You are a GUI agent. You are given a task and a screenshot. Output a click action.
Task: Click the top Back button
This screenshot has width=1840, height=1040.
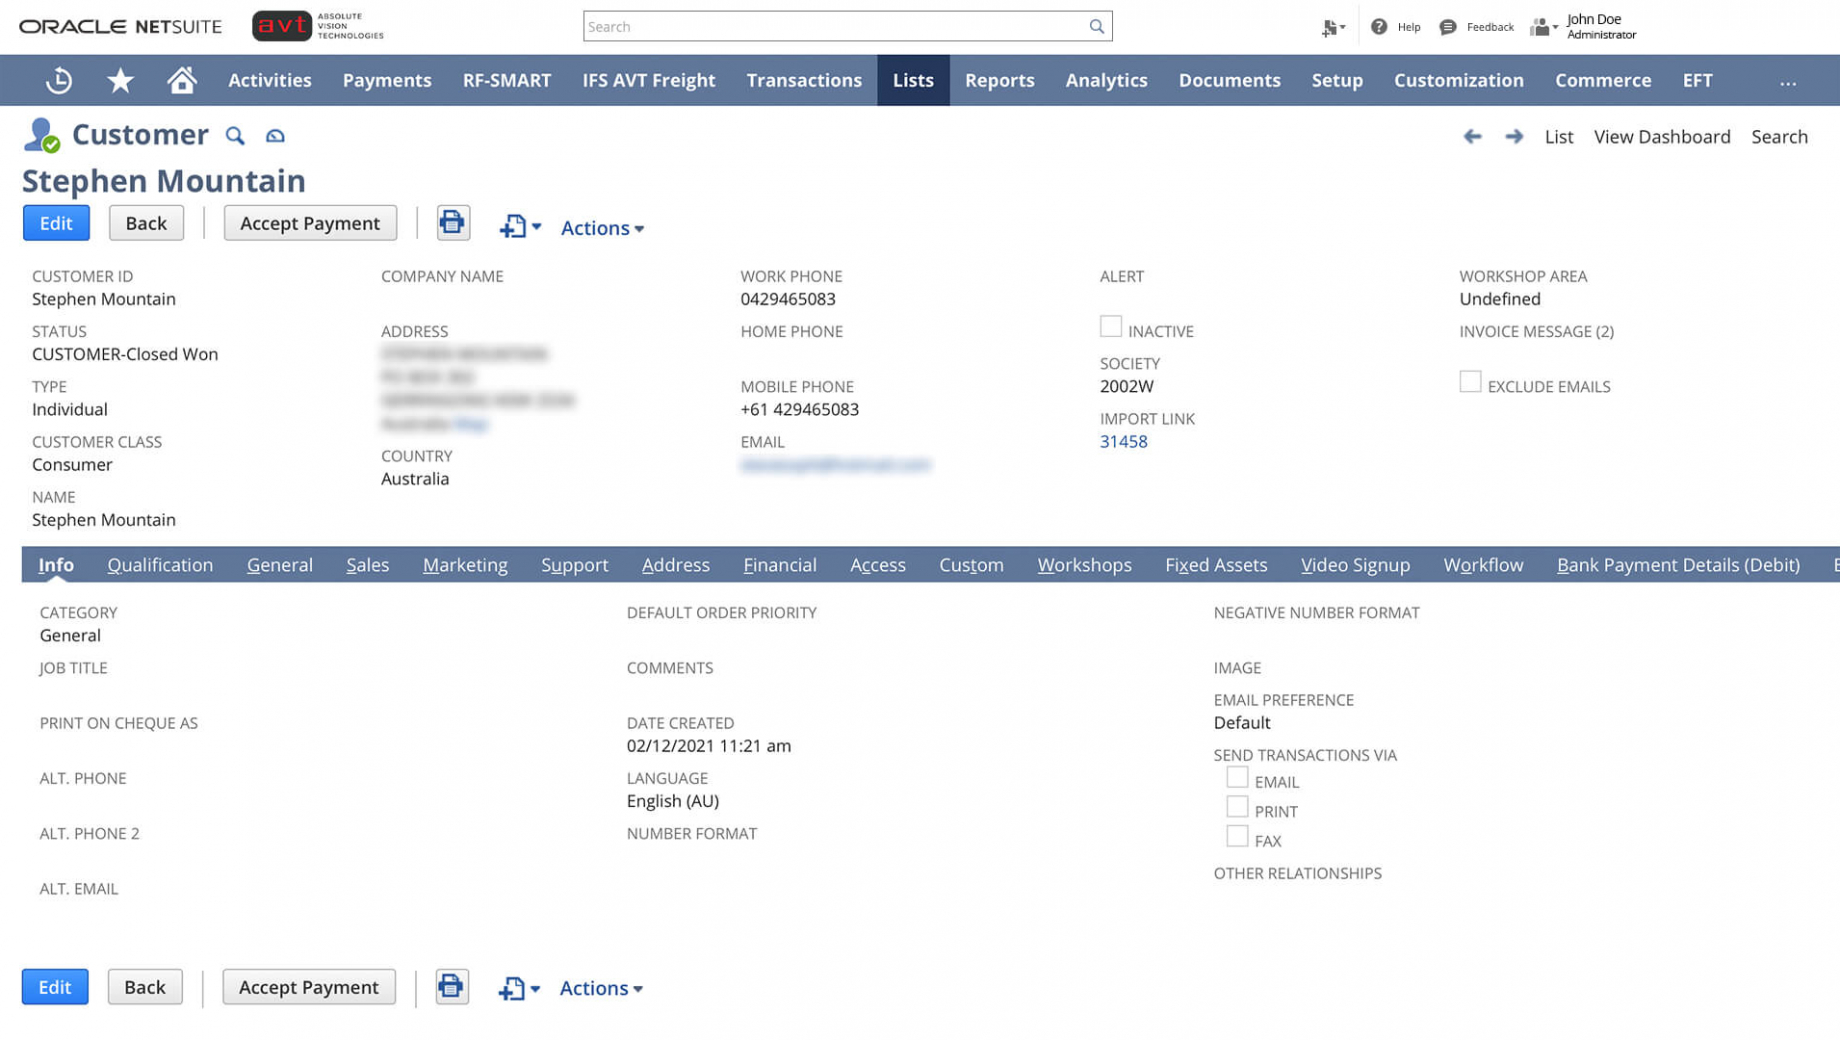click(x=146, y=223)
